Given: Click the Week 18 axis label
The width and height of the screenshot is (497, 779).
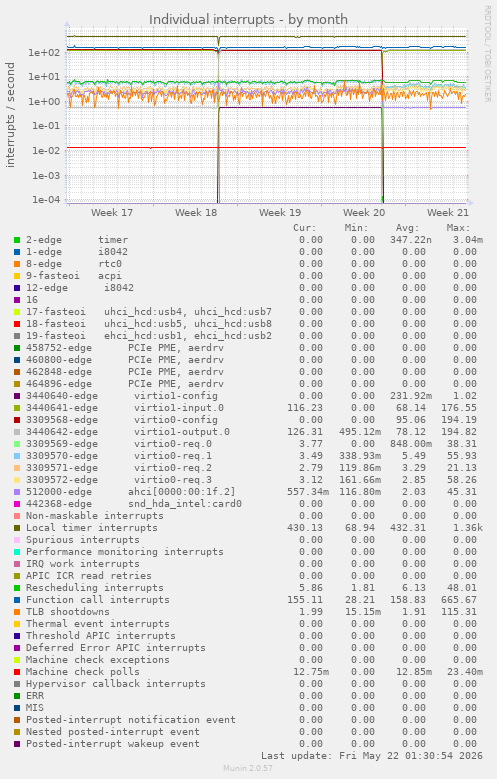Looking at the screenshot, I should click(196, 213).
